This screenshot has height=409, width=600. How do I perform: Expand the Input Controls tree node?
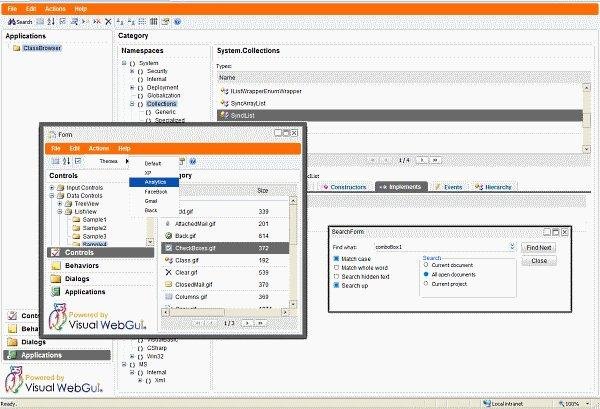[x=52, y=187]
